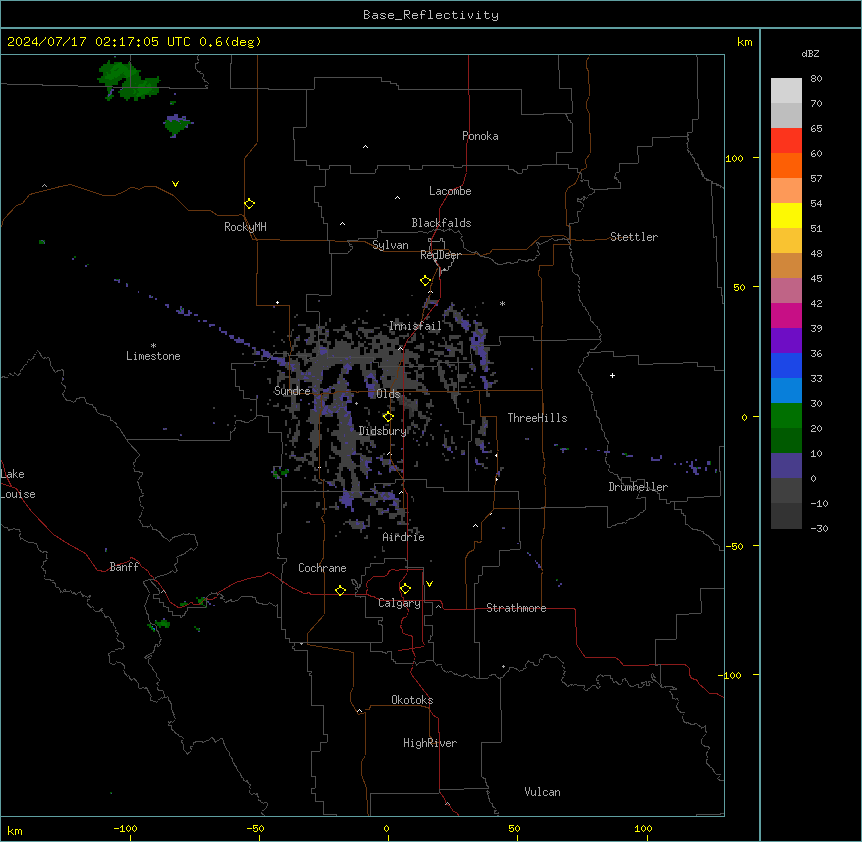The image size is (862, 842).
Task: Click the Lake Louise label at left edge
Action: (x=18, y=484)
